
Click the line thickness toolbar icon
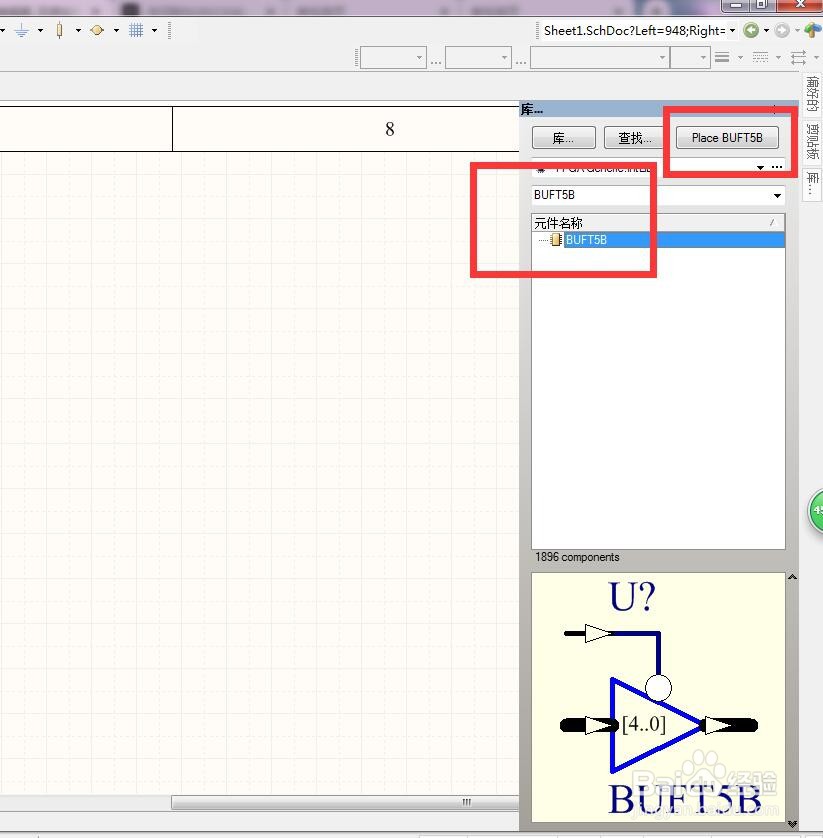click(722, 57)
